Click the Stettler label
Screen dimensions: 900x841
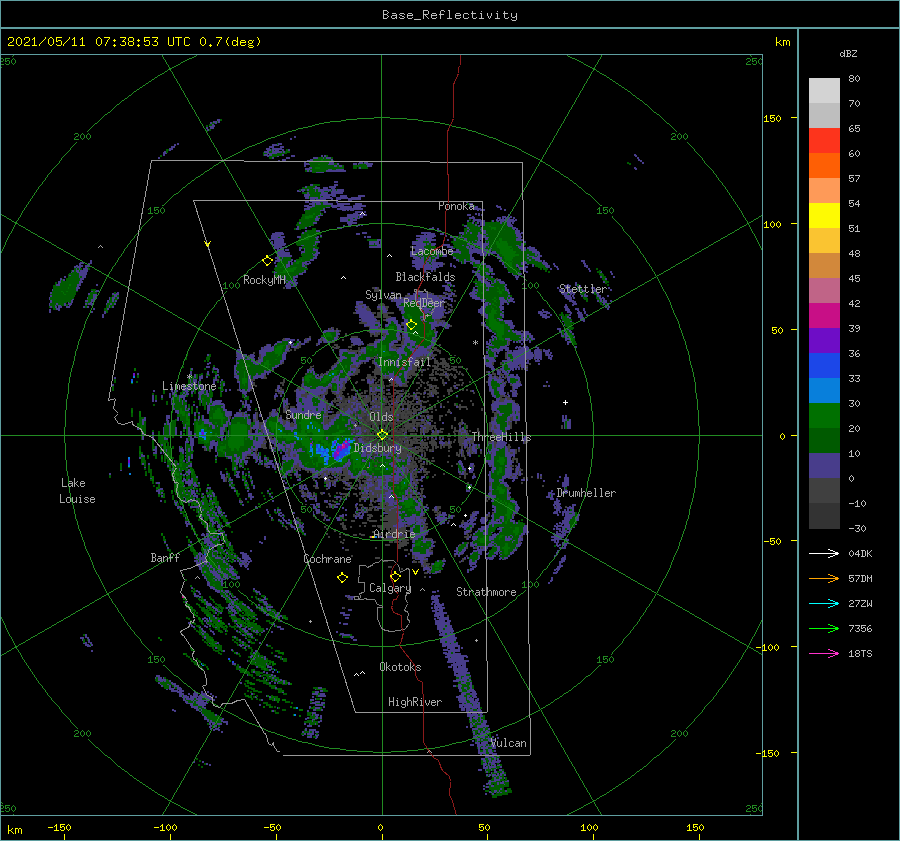[x=583, y=289]
